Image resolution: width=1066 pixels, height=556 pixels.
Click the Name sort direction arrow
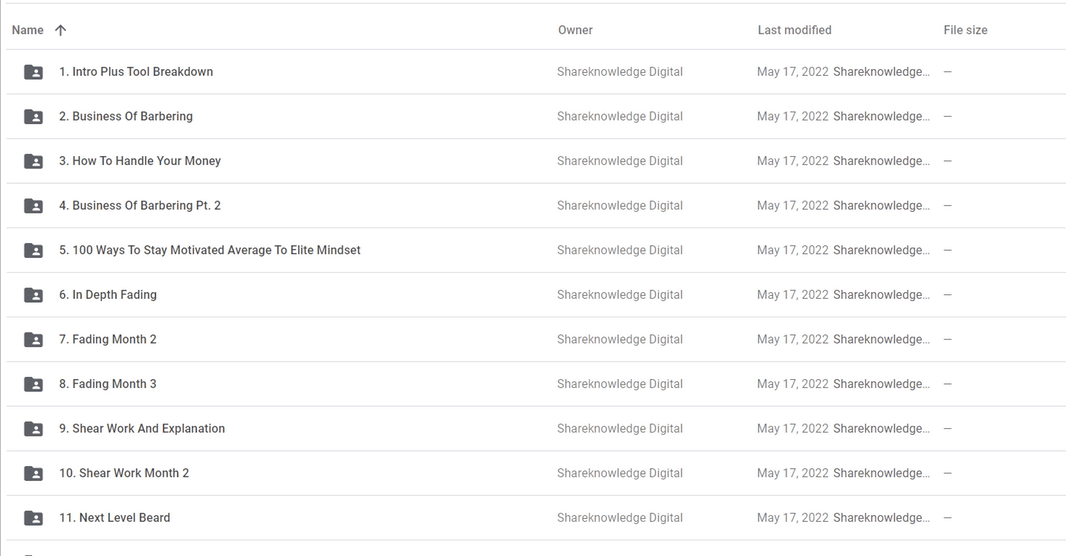pyautogui.click(x=61, y=30)
